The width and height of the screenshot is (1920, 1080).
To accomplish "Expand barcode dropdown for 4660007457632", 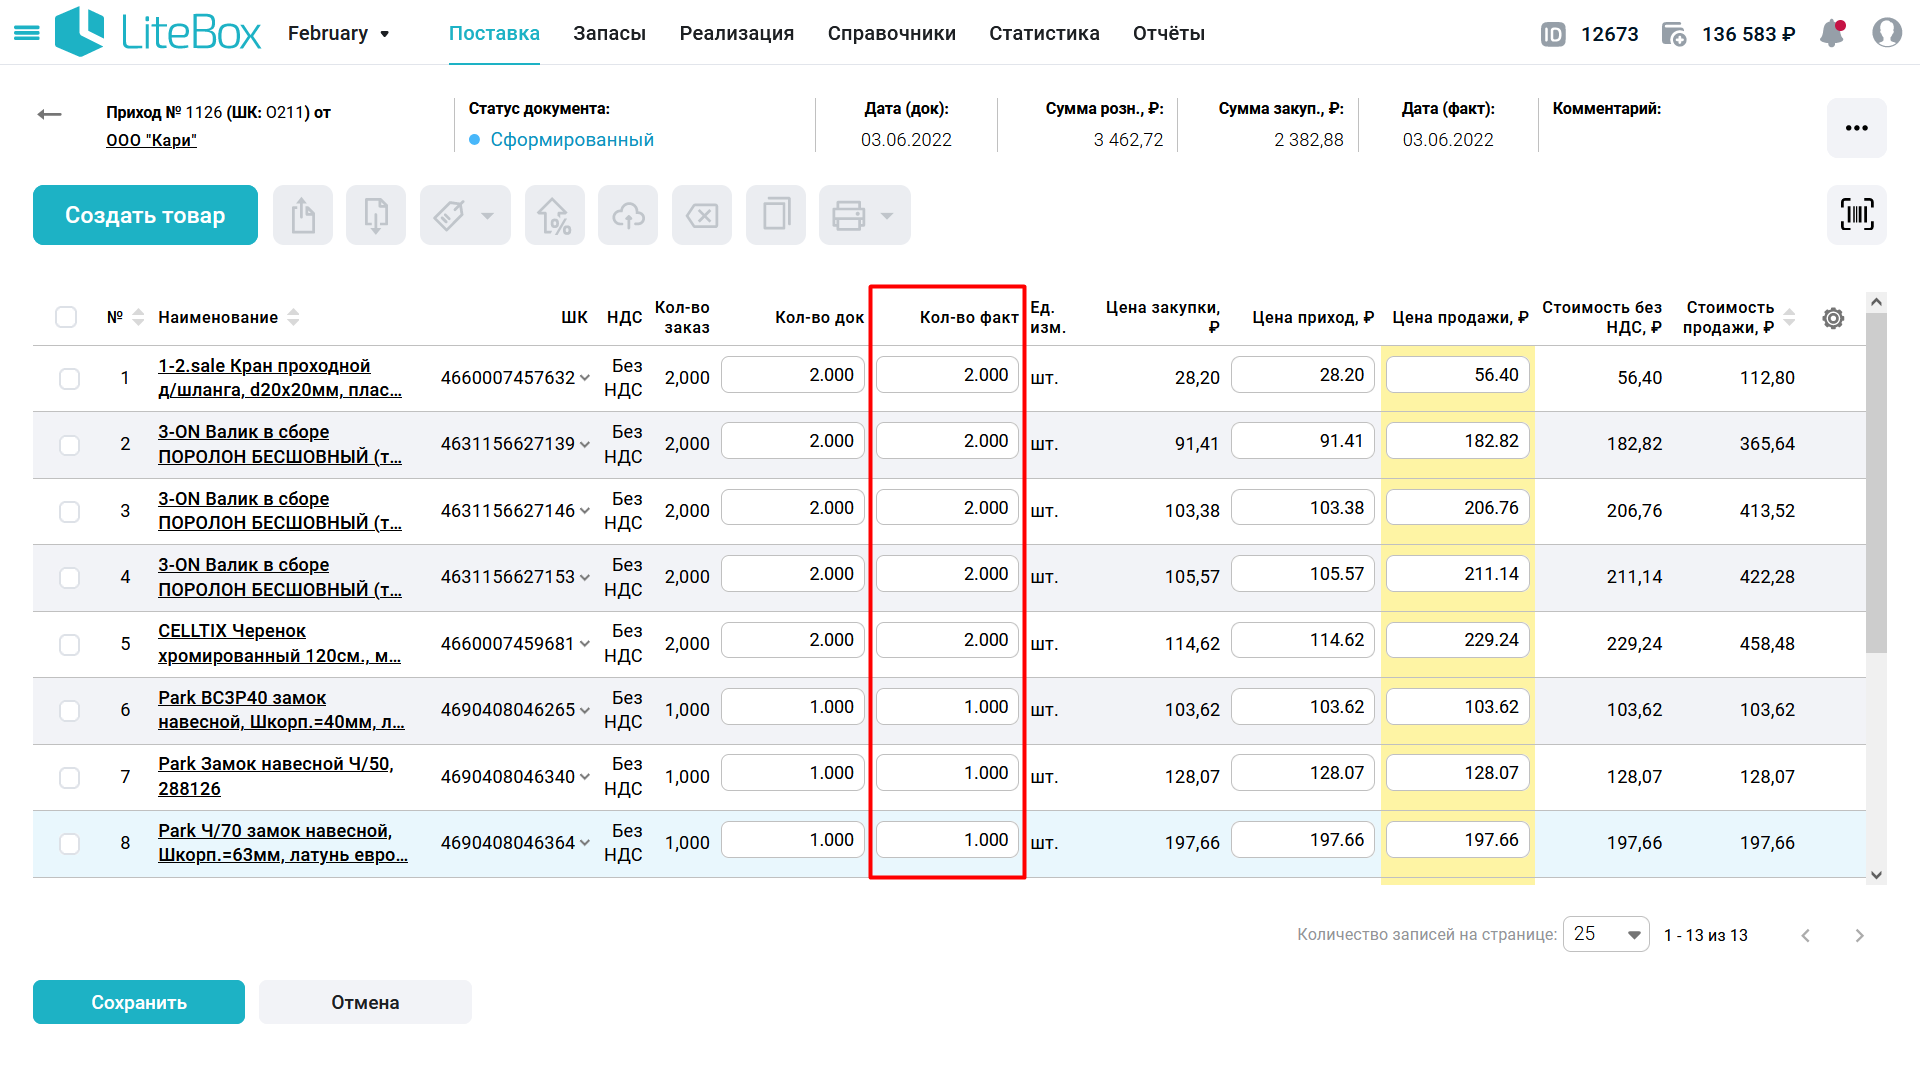I will [x=585, y=378].
